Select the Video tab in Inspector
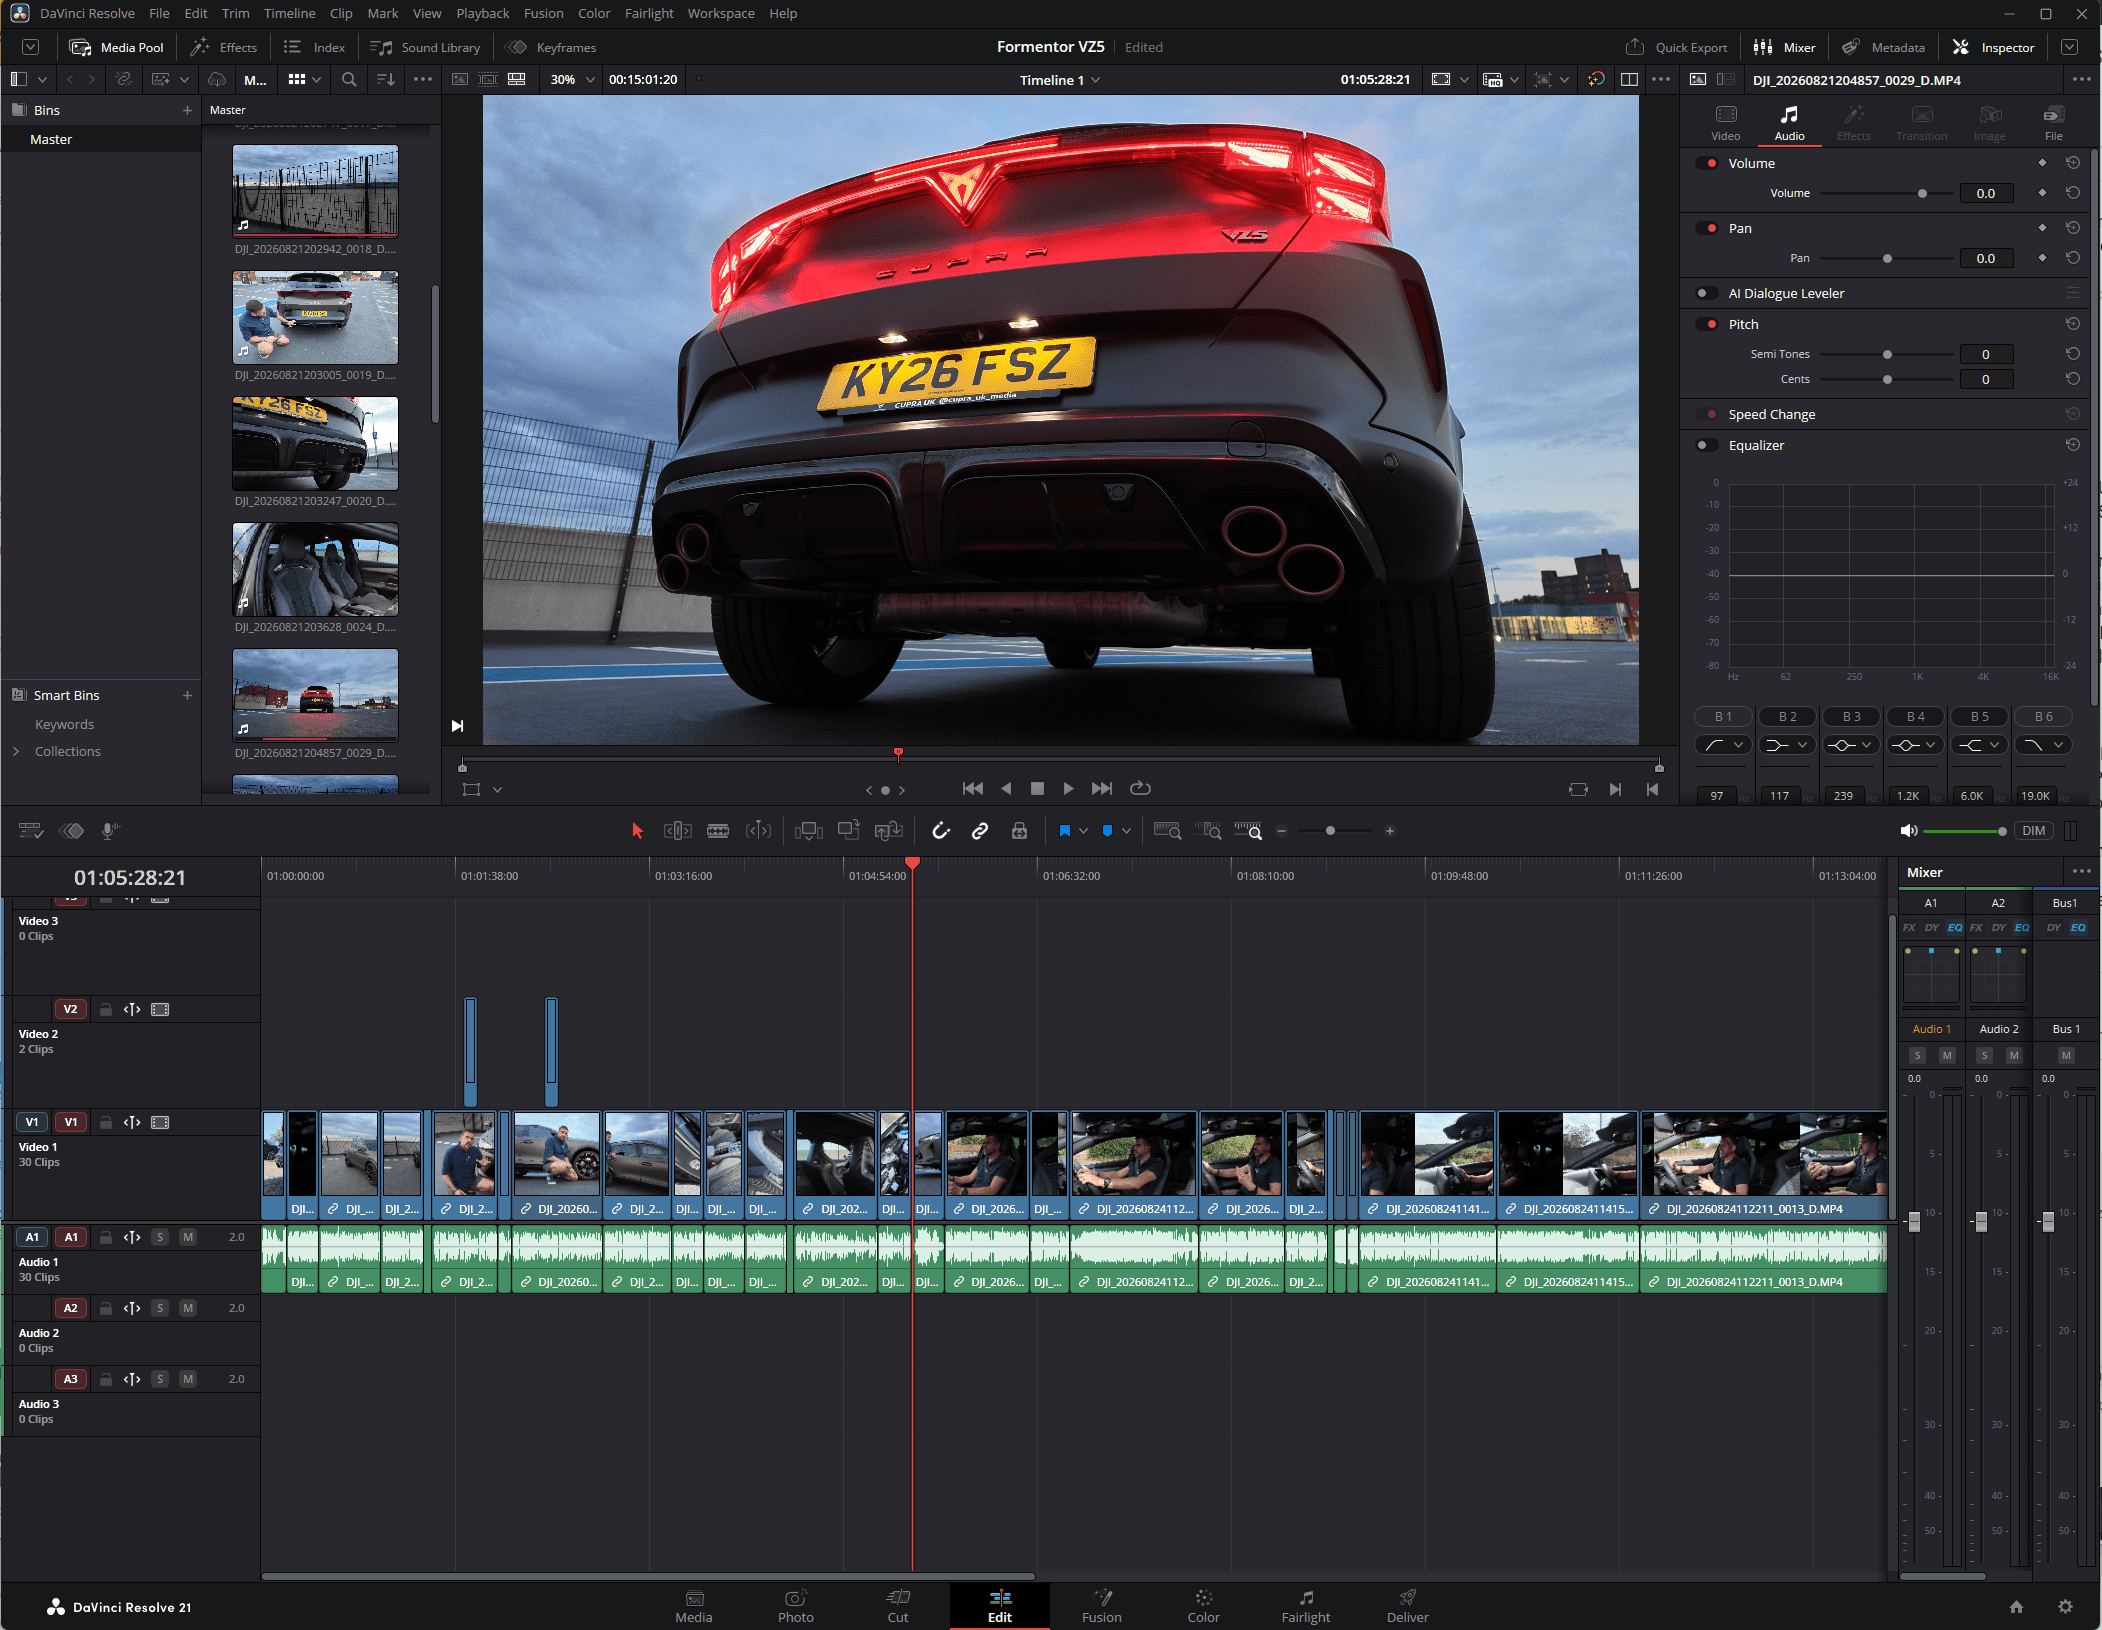This screenshot has height=1630, width=2102. click(1725, 123)
